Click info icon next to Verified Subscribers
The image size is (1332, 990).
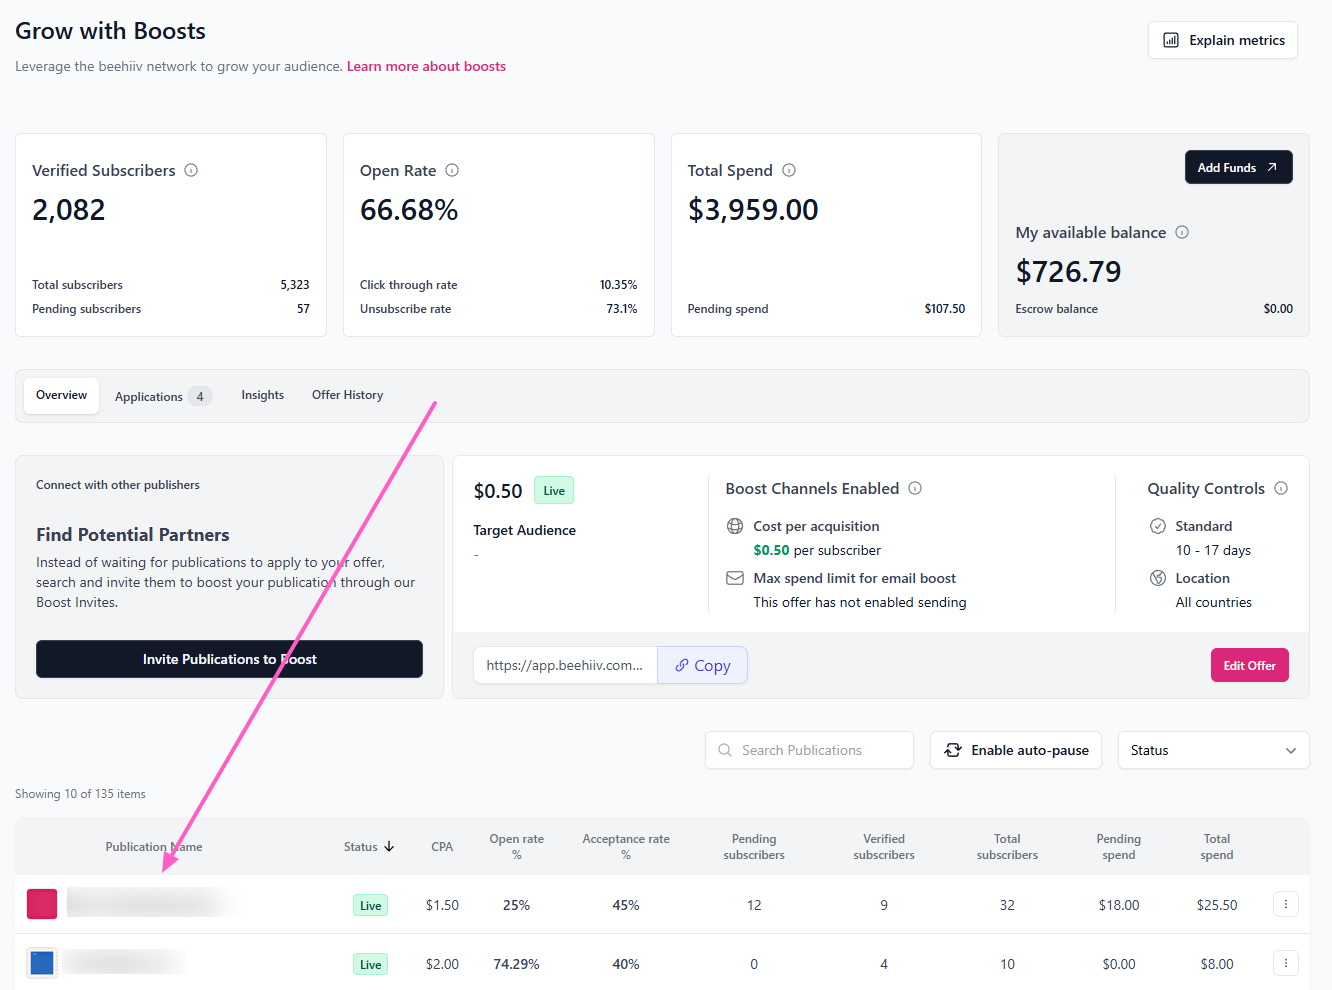(191, 170)
